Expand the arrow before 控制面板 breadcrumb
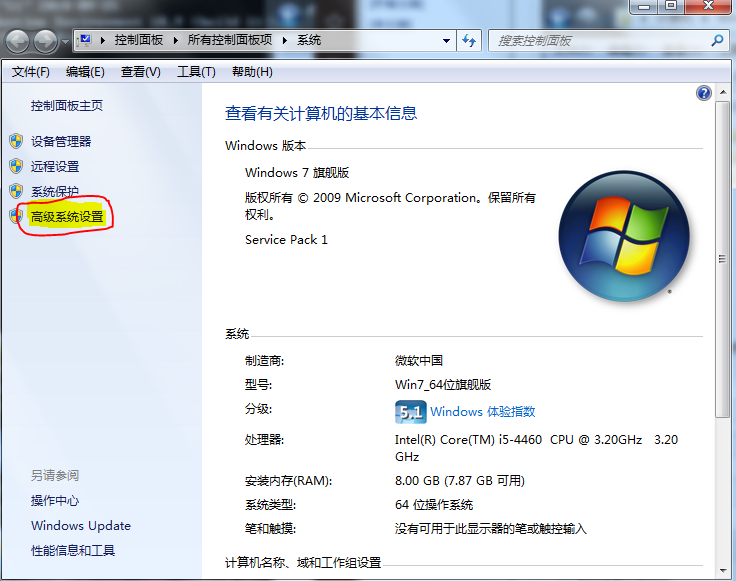The width and height of the screenshot is (736, 581). pos(103,40)
